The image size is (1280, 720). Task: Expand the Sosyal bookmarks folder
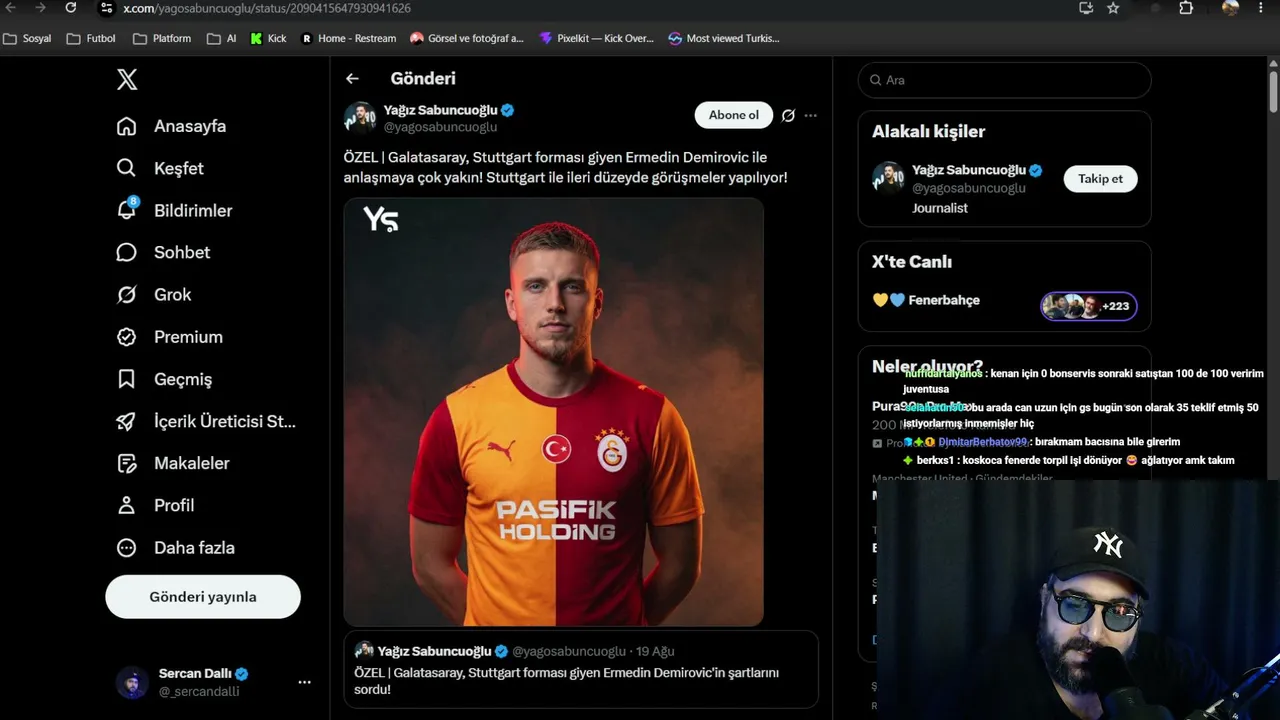28,38
